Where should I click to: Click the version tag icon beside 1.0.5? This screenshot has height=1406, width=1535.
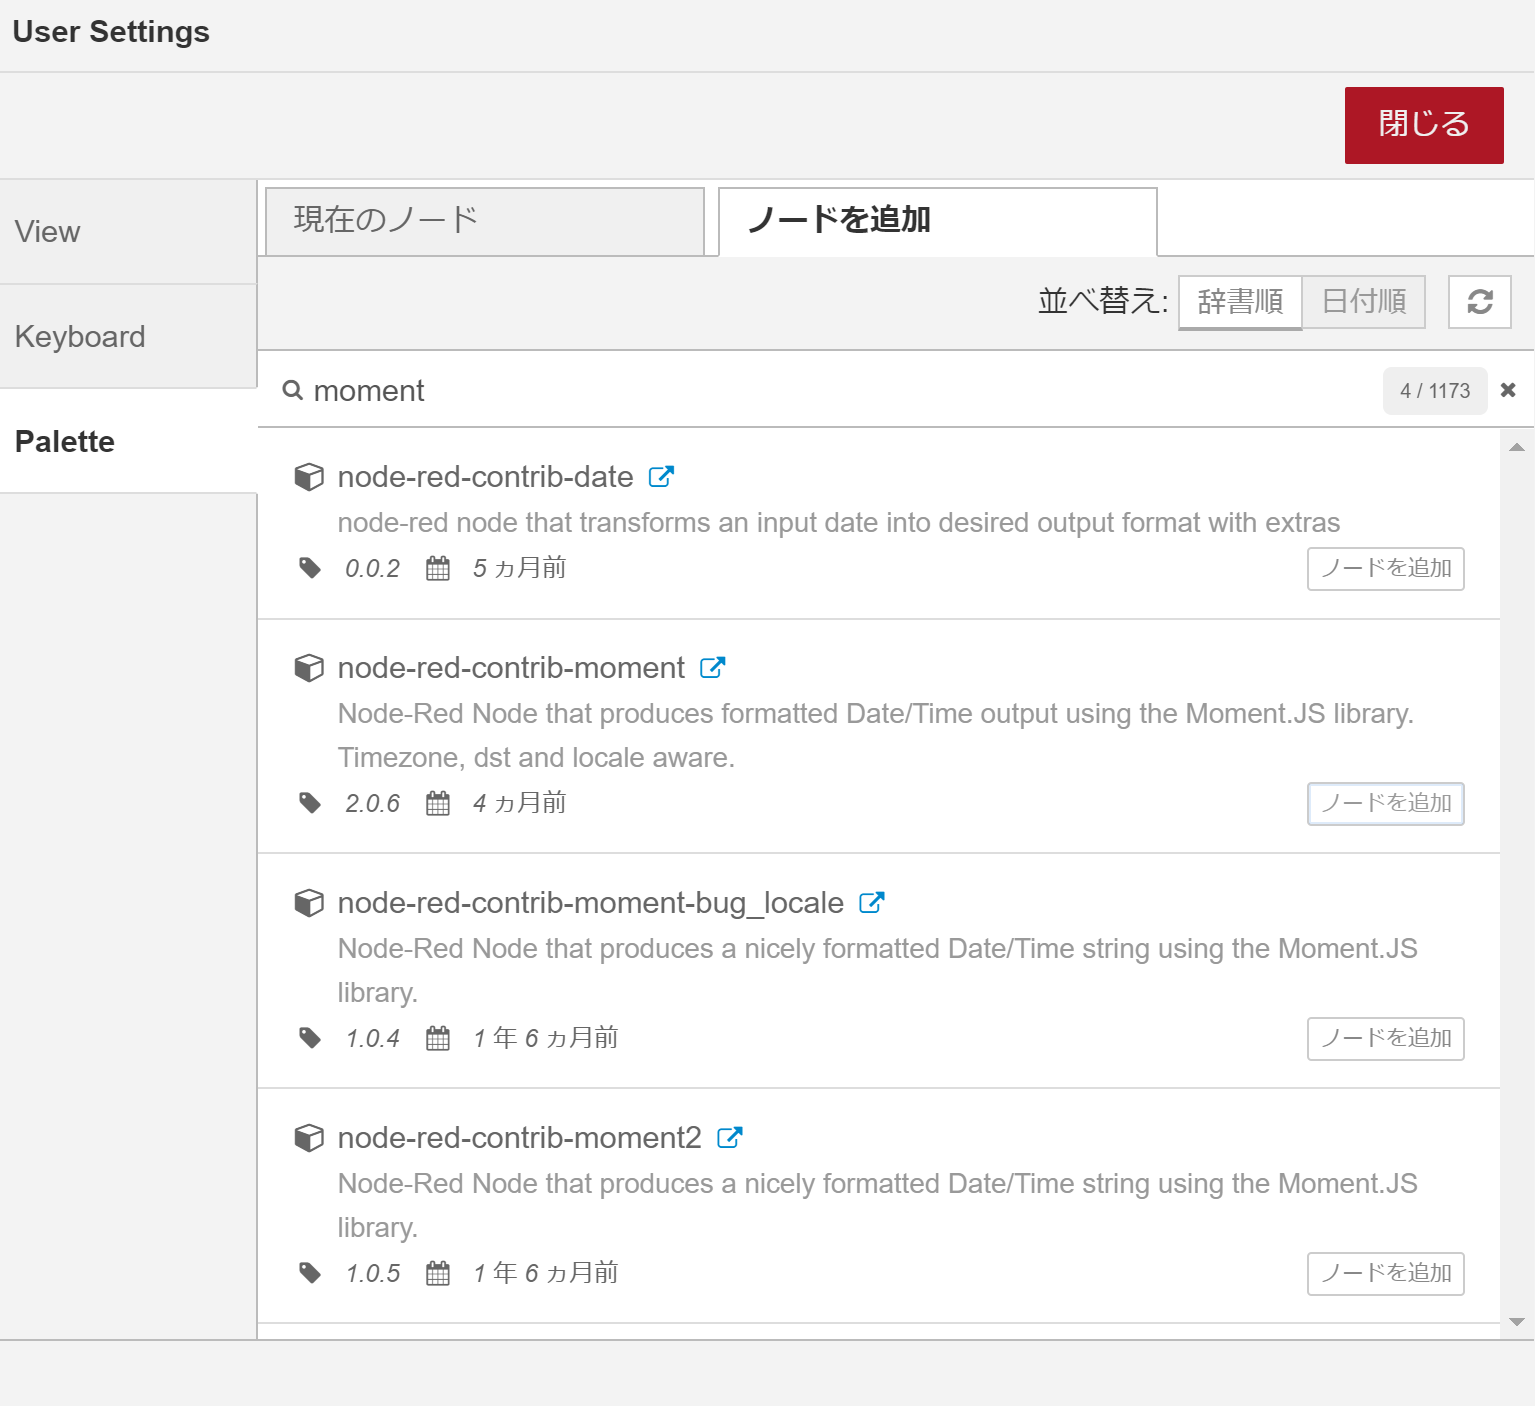click(x=310, y=1273)
